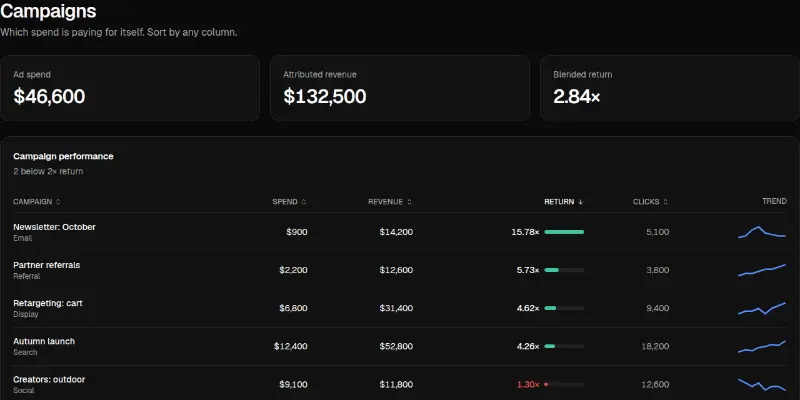Click the Email channel label
Image resolution: width=800 pixels, height=400 pixels.
tap(22, 238)
